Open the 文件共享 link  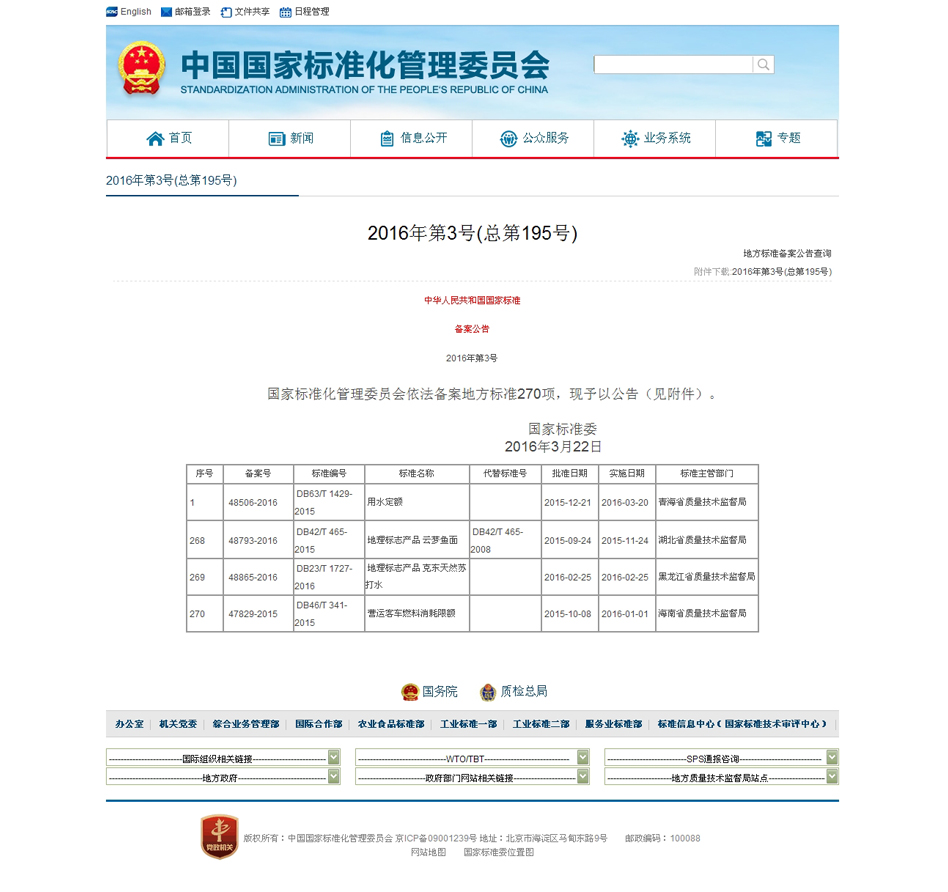[x=252, y=12]
